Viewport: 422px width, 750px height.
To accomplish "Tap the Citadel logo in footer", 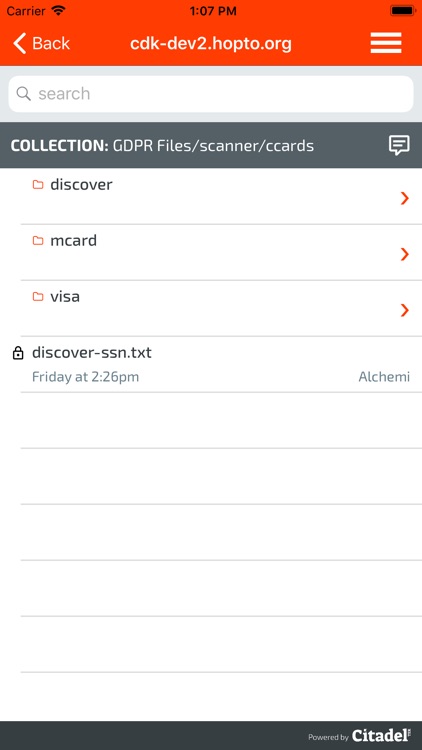I will point(381,736).
